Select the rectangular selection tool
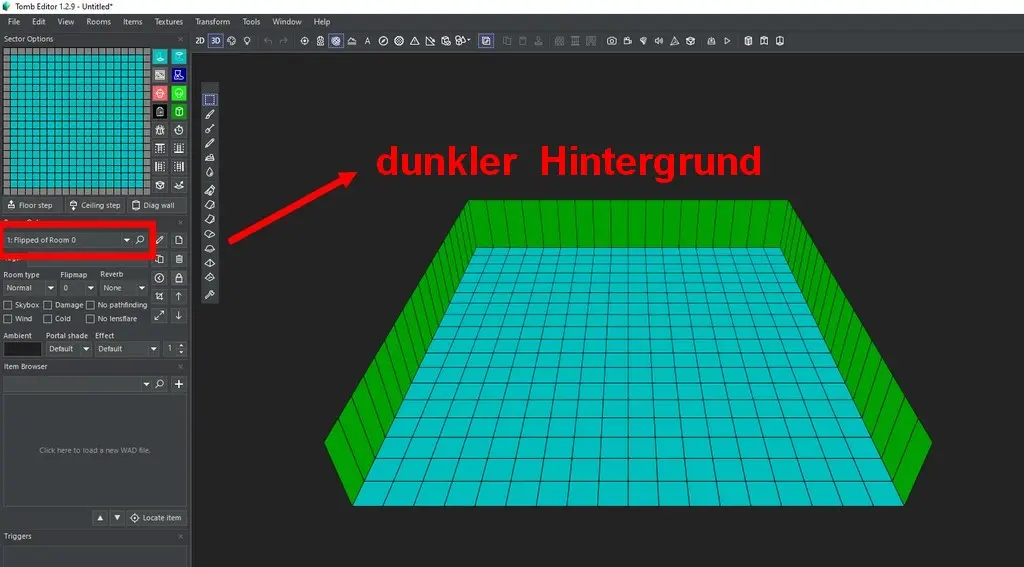 (x=210, y=100)
